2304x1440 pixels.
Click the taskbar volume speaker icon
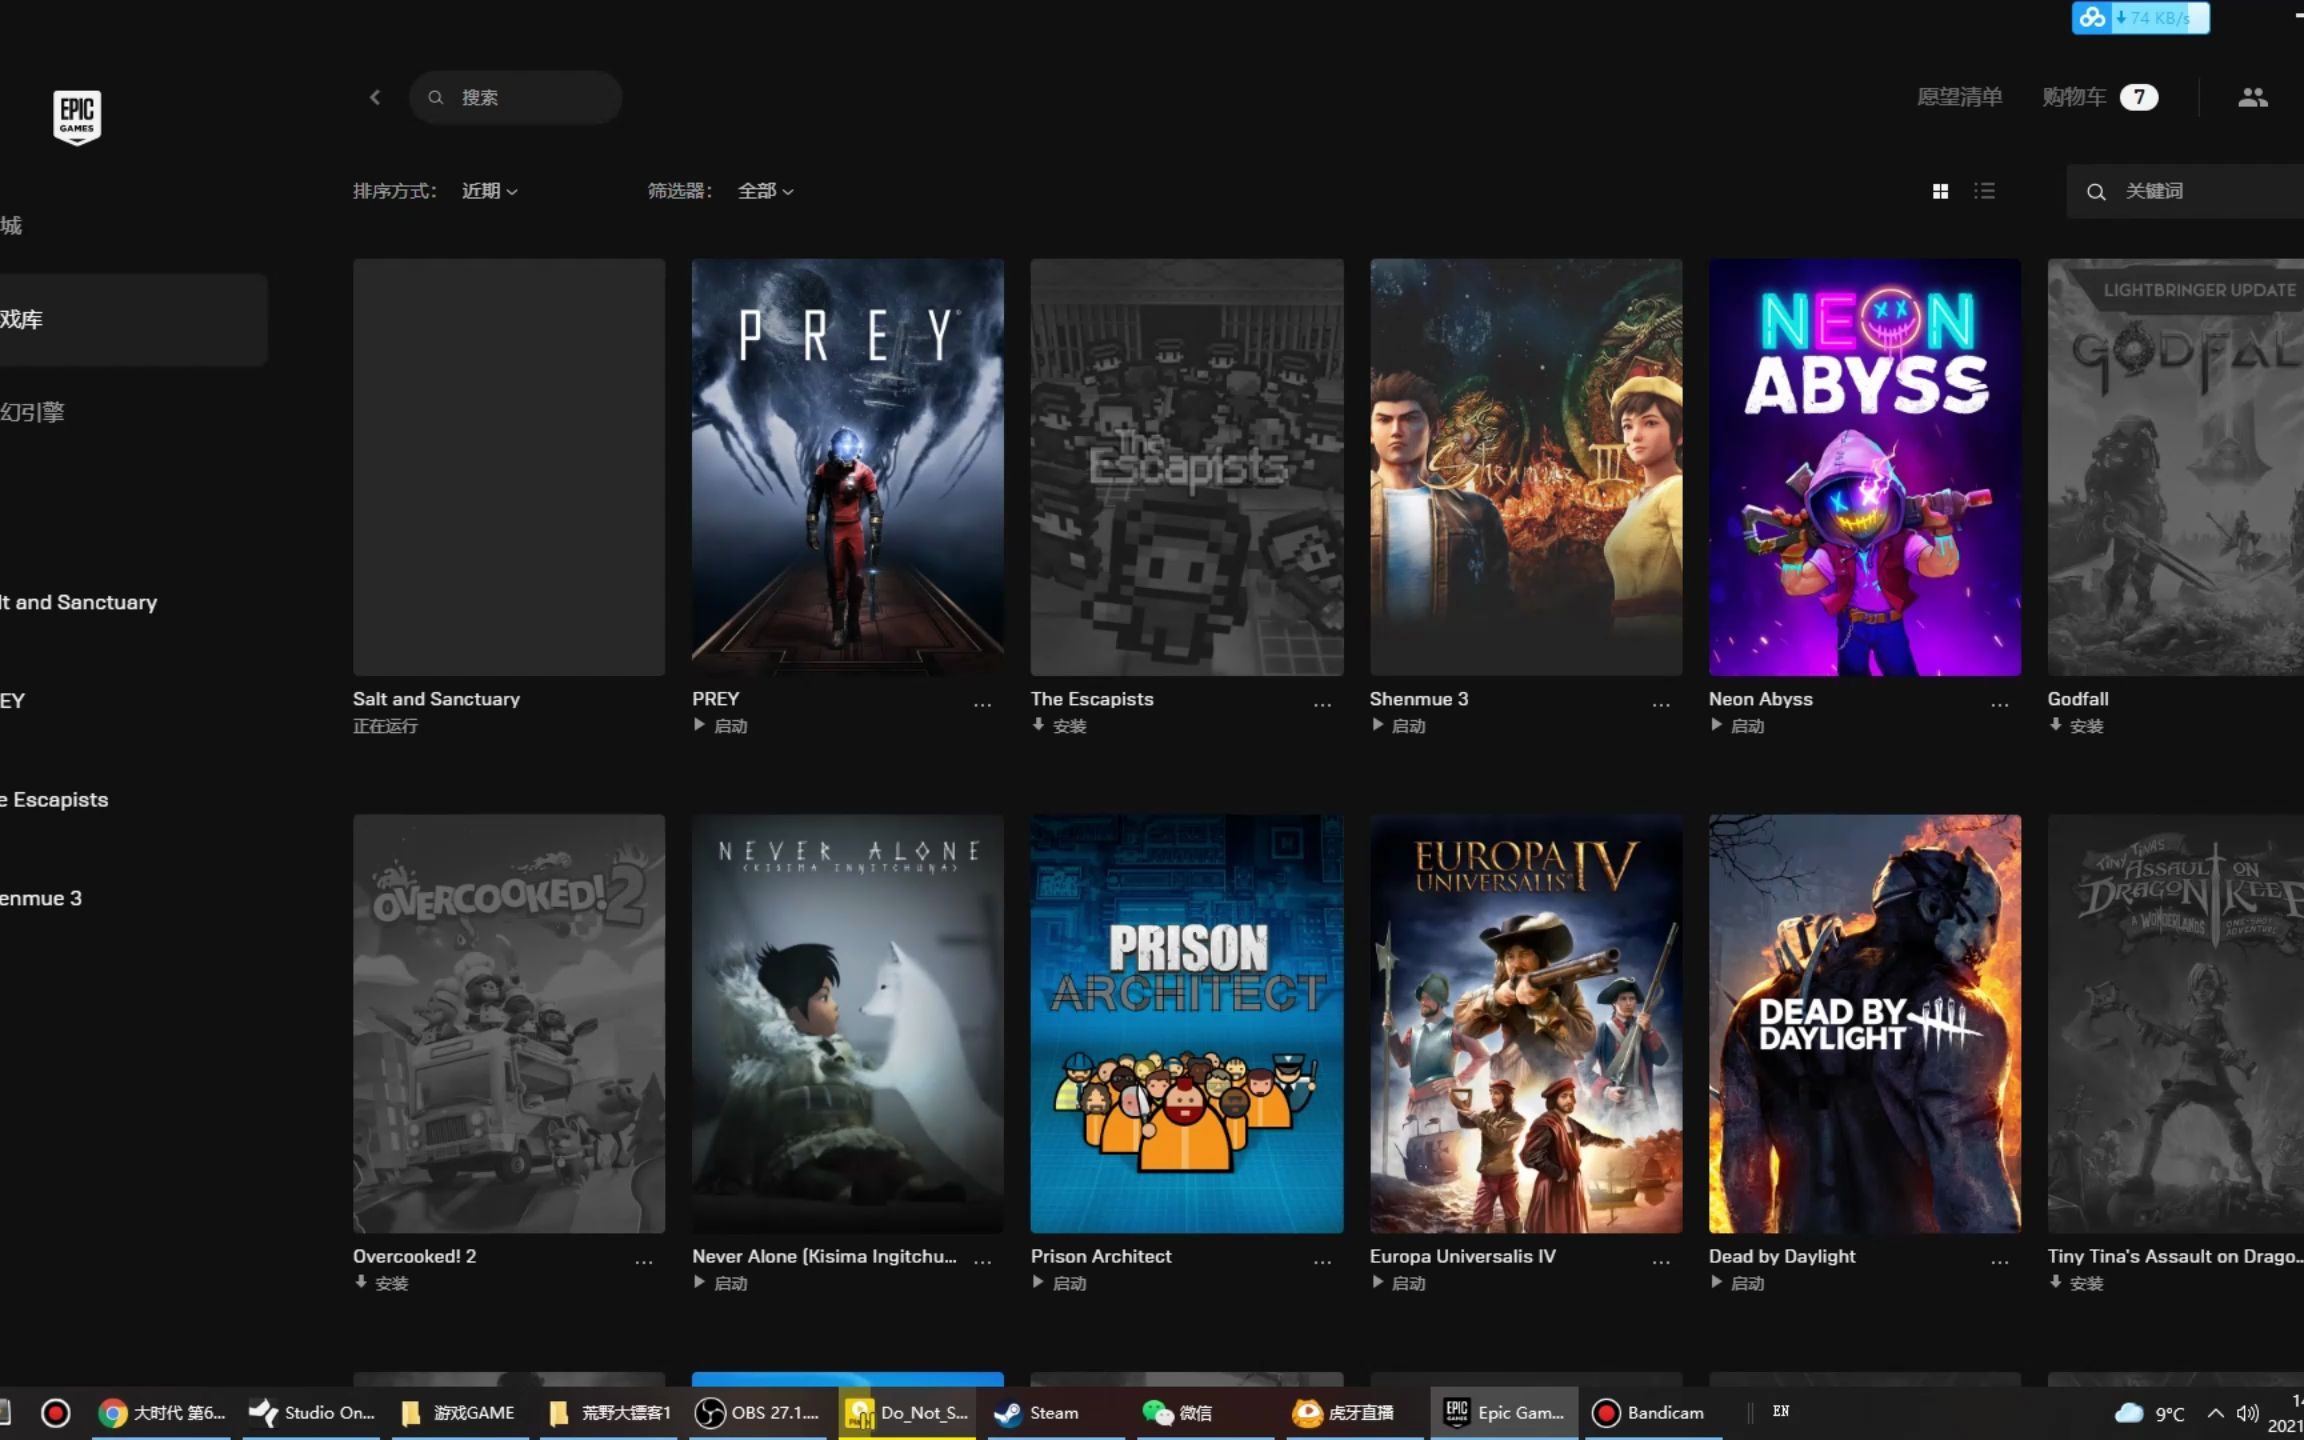point(2247,1413)
